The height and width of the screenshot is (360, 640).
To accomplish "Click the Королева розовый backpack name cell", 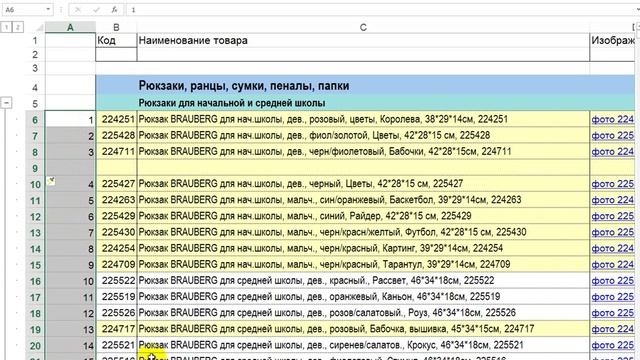I will [x=363, y=119].
